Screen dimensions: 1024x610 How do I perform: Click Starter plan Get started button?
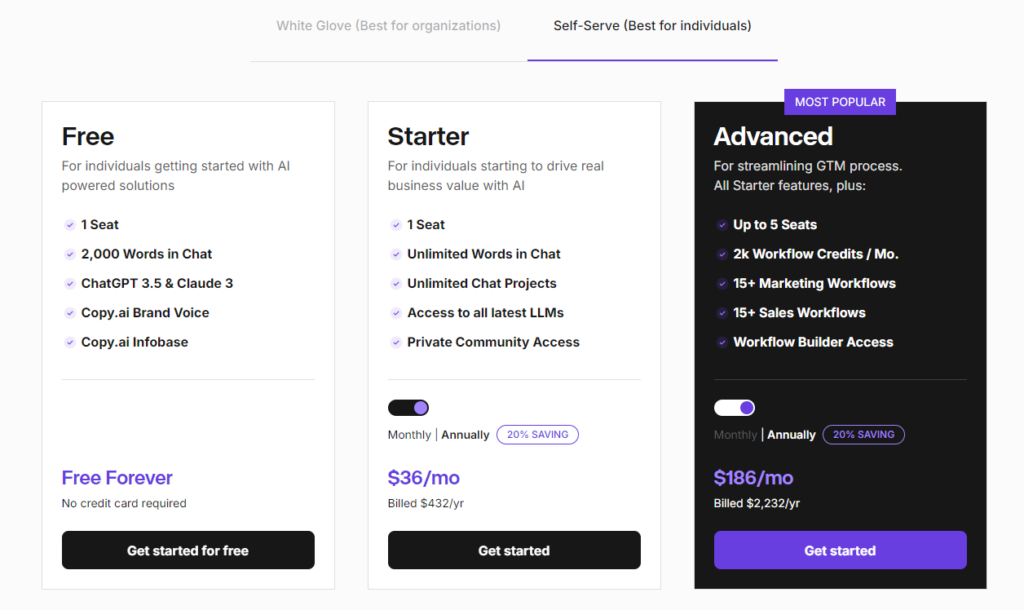(x=514, y=550)
